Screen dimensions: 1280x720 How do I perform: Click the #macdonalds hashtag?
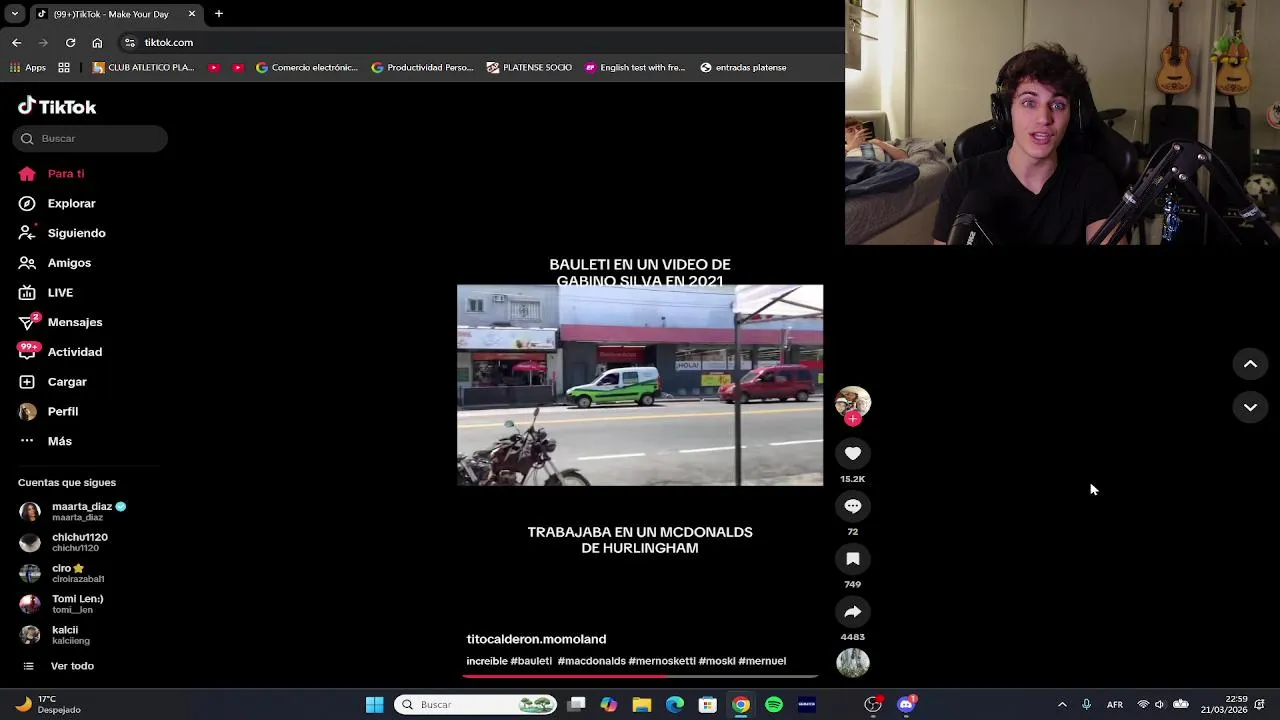(x=591, y=661)
